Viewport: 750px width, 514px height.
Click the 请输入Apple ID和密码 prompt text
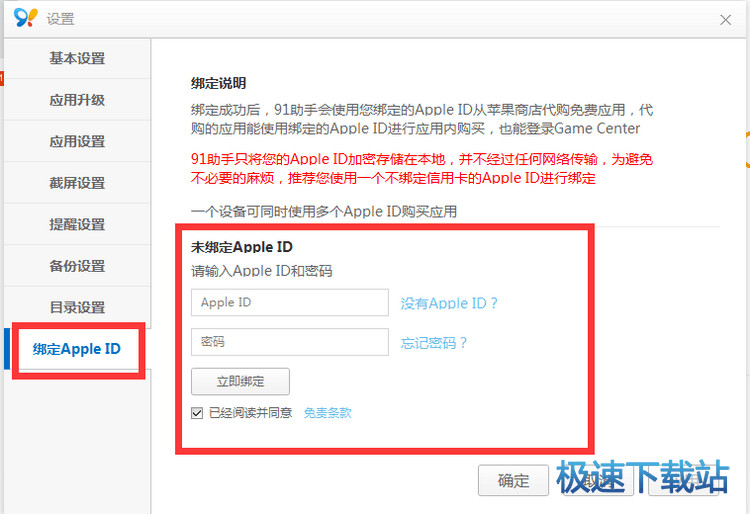262,271
